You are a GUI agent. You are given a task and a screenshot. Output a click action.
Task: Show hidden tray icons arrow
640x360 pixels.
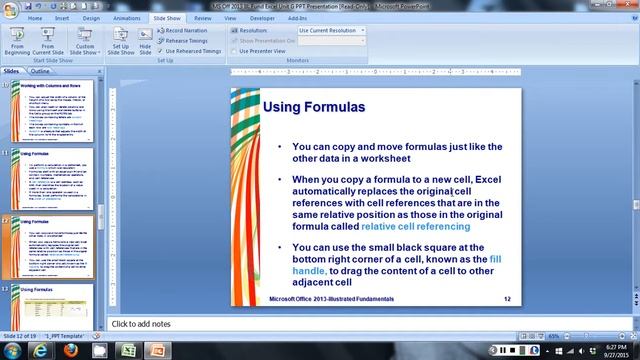point(547,351)
